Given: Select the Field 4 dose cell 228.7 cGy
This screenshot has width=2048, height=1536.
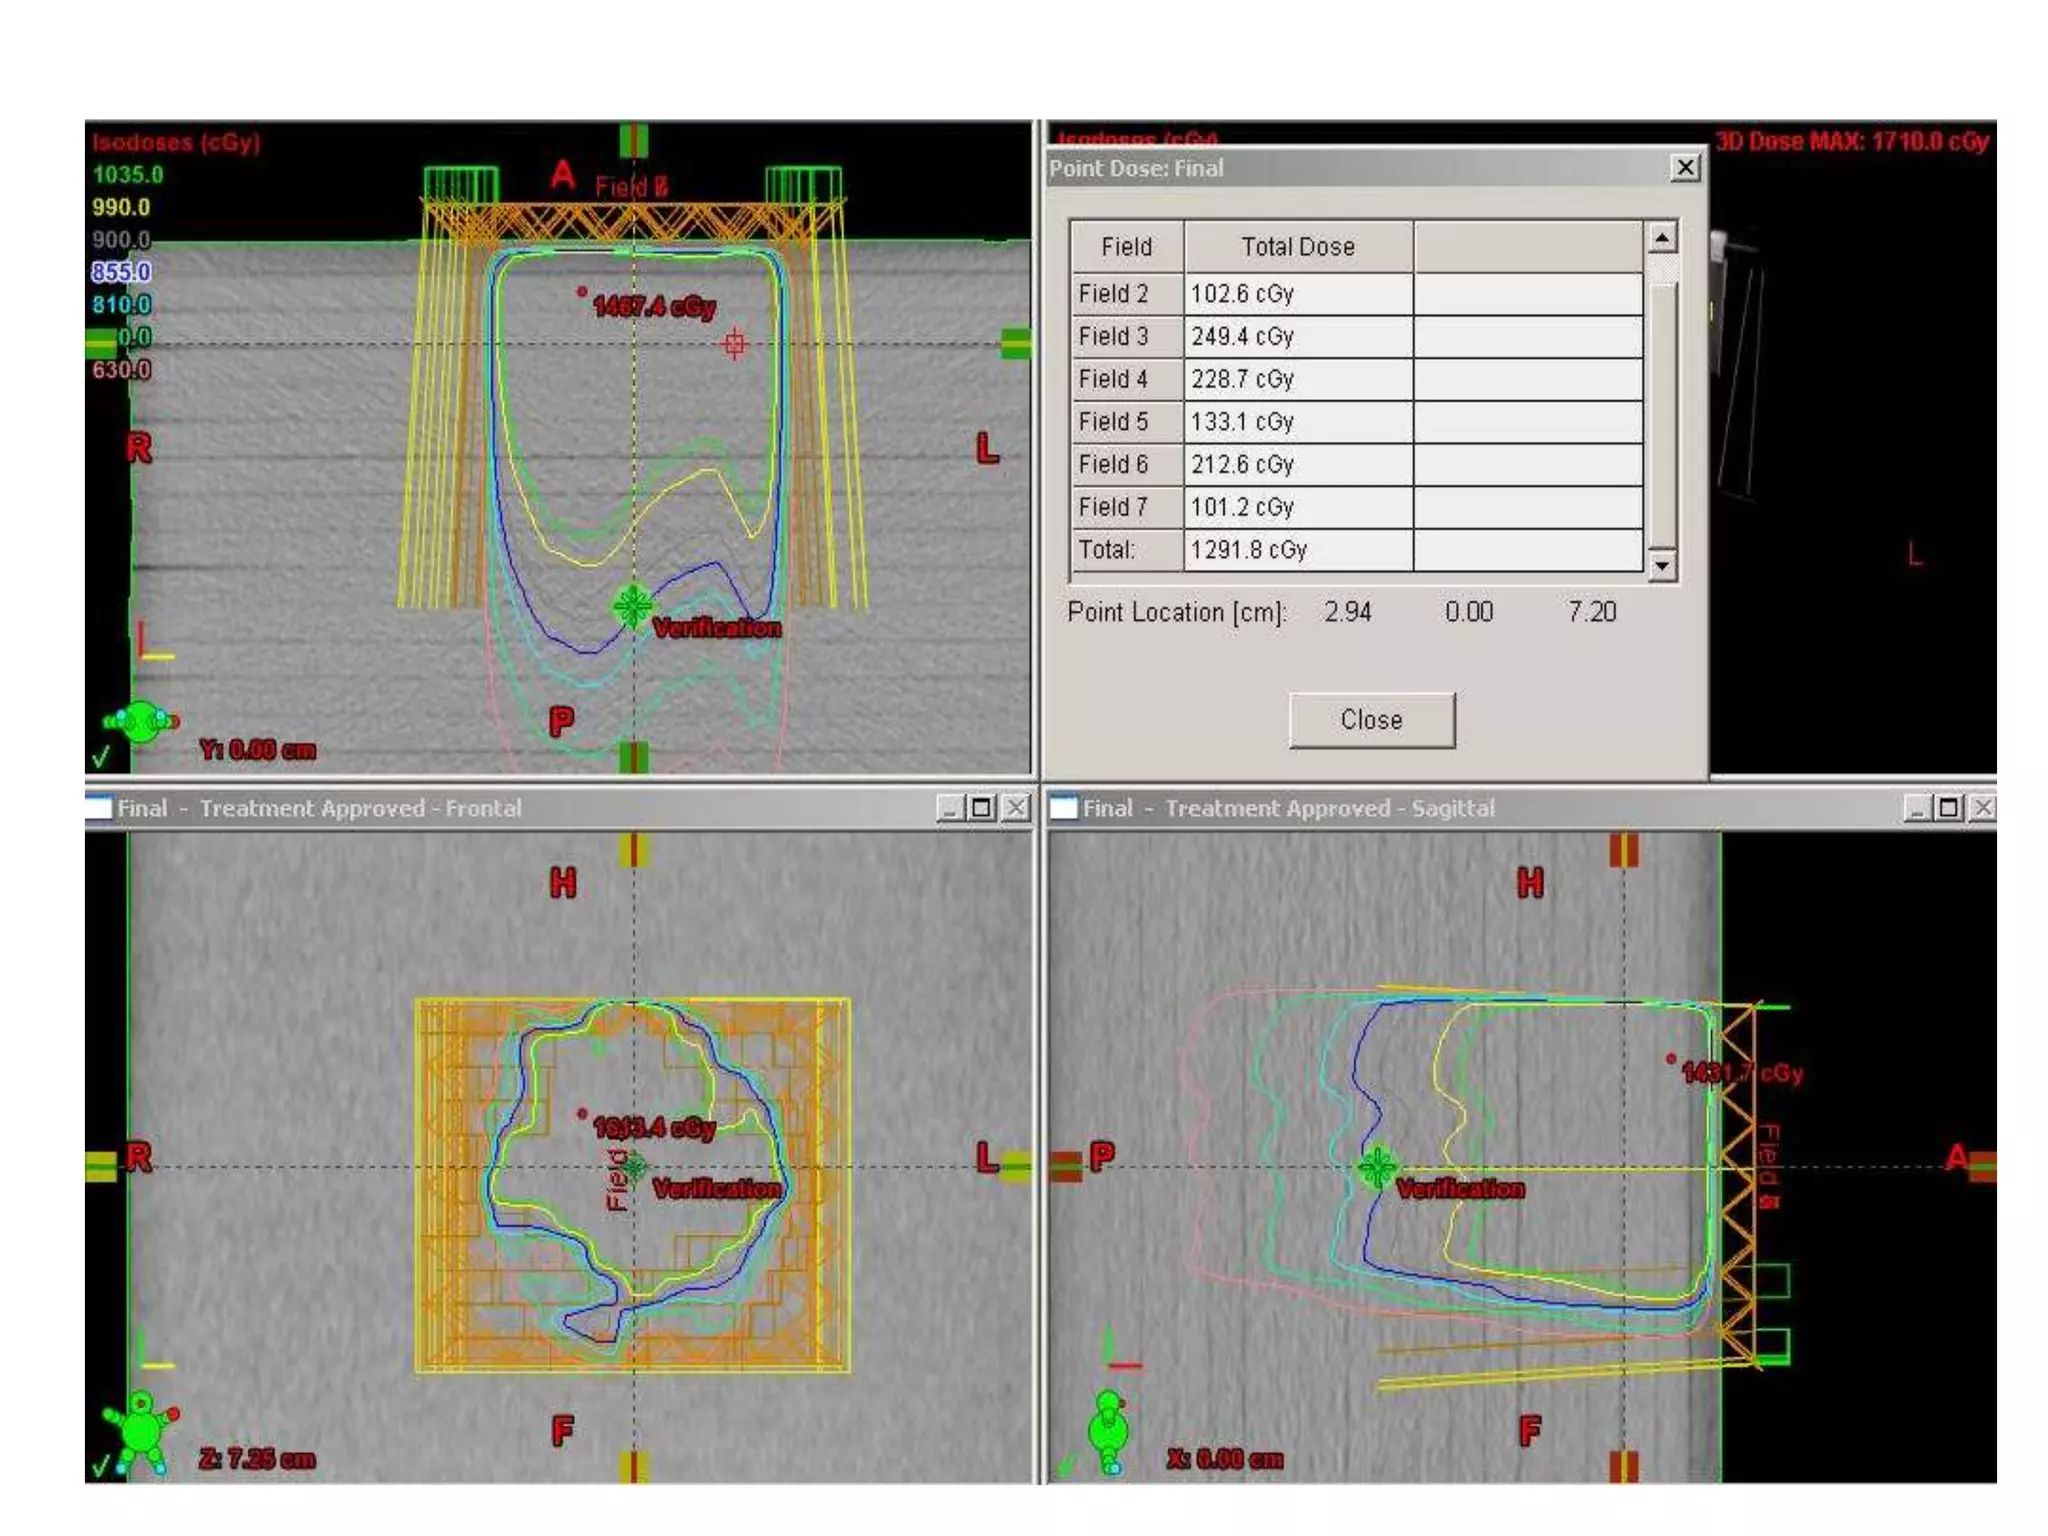Looking at the screenshot, I should coord(1298,380).
